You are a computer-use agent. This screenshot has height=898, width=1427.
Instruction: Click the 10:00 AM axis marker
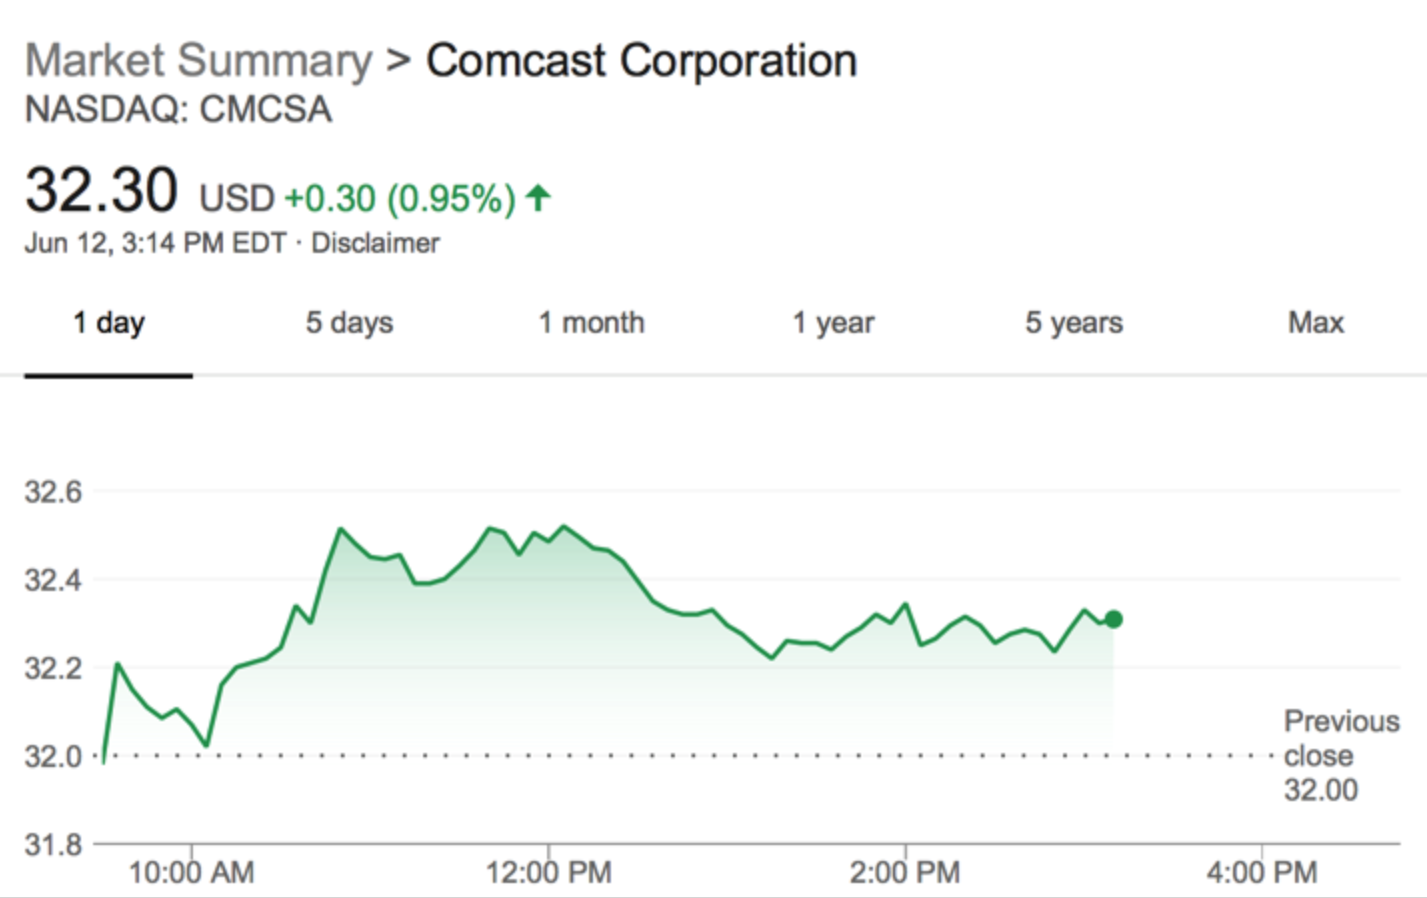tap(191, 872)
